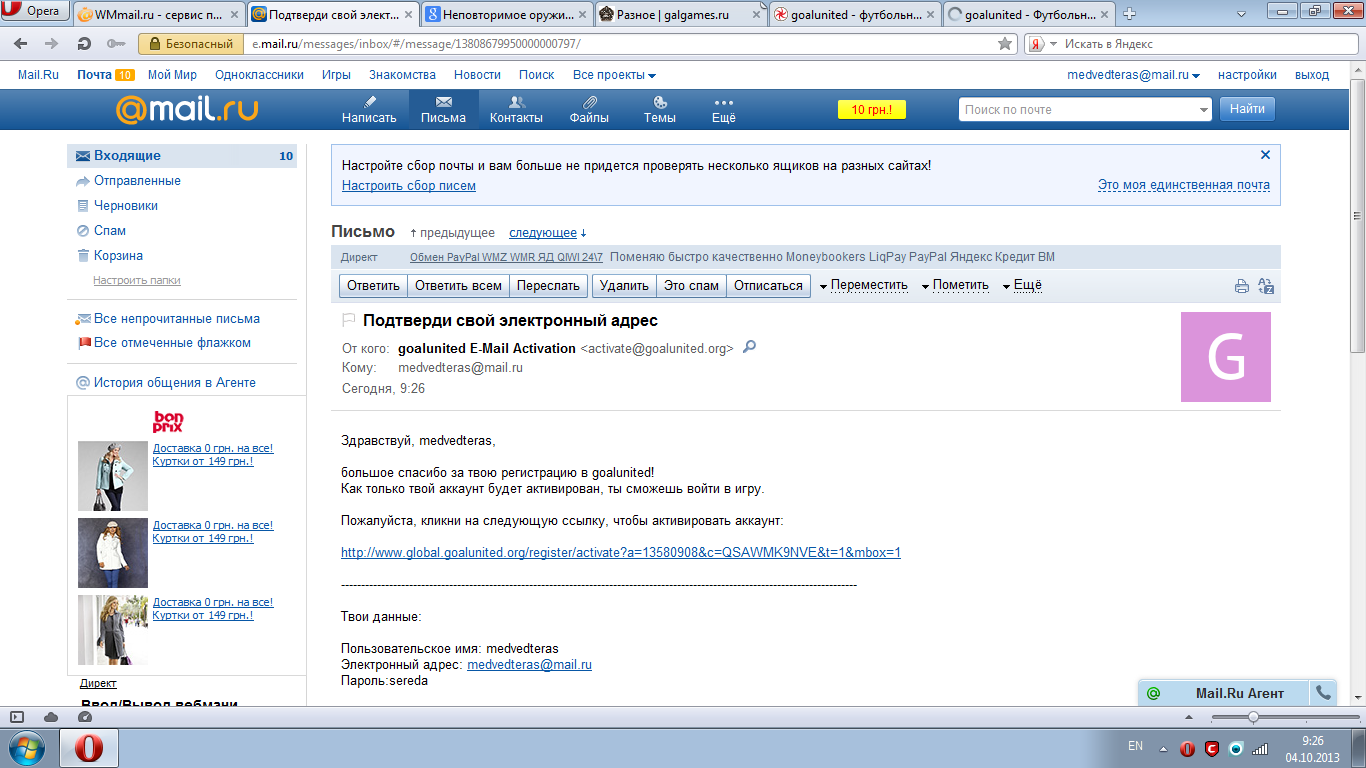Click translate message icon
This screenshot has height=768, width=1366.
point(1266,286)
